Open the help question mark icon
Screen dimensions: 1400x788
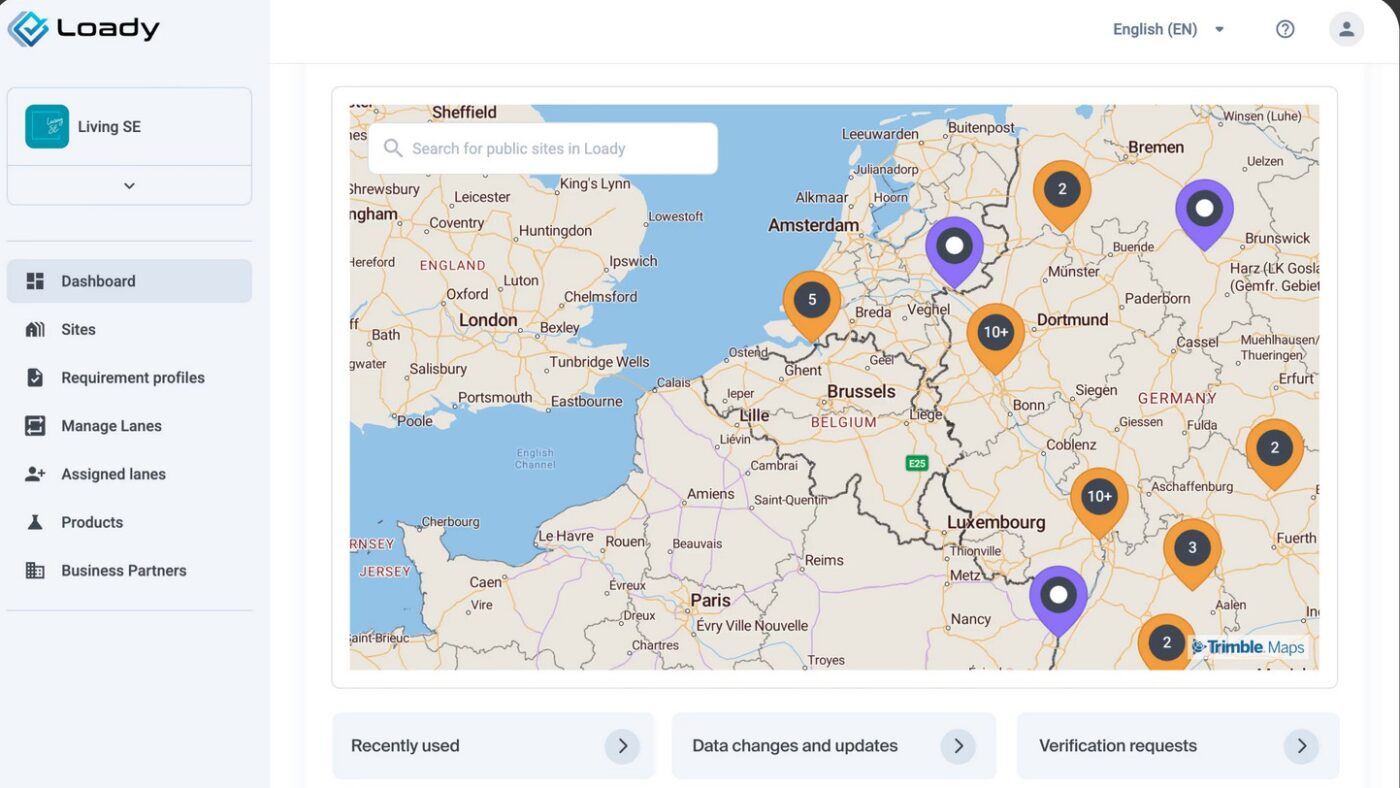1285,29
